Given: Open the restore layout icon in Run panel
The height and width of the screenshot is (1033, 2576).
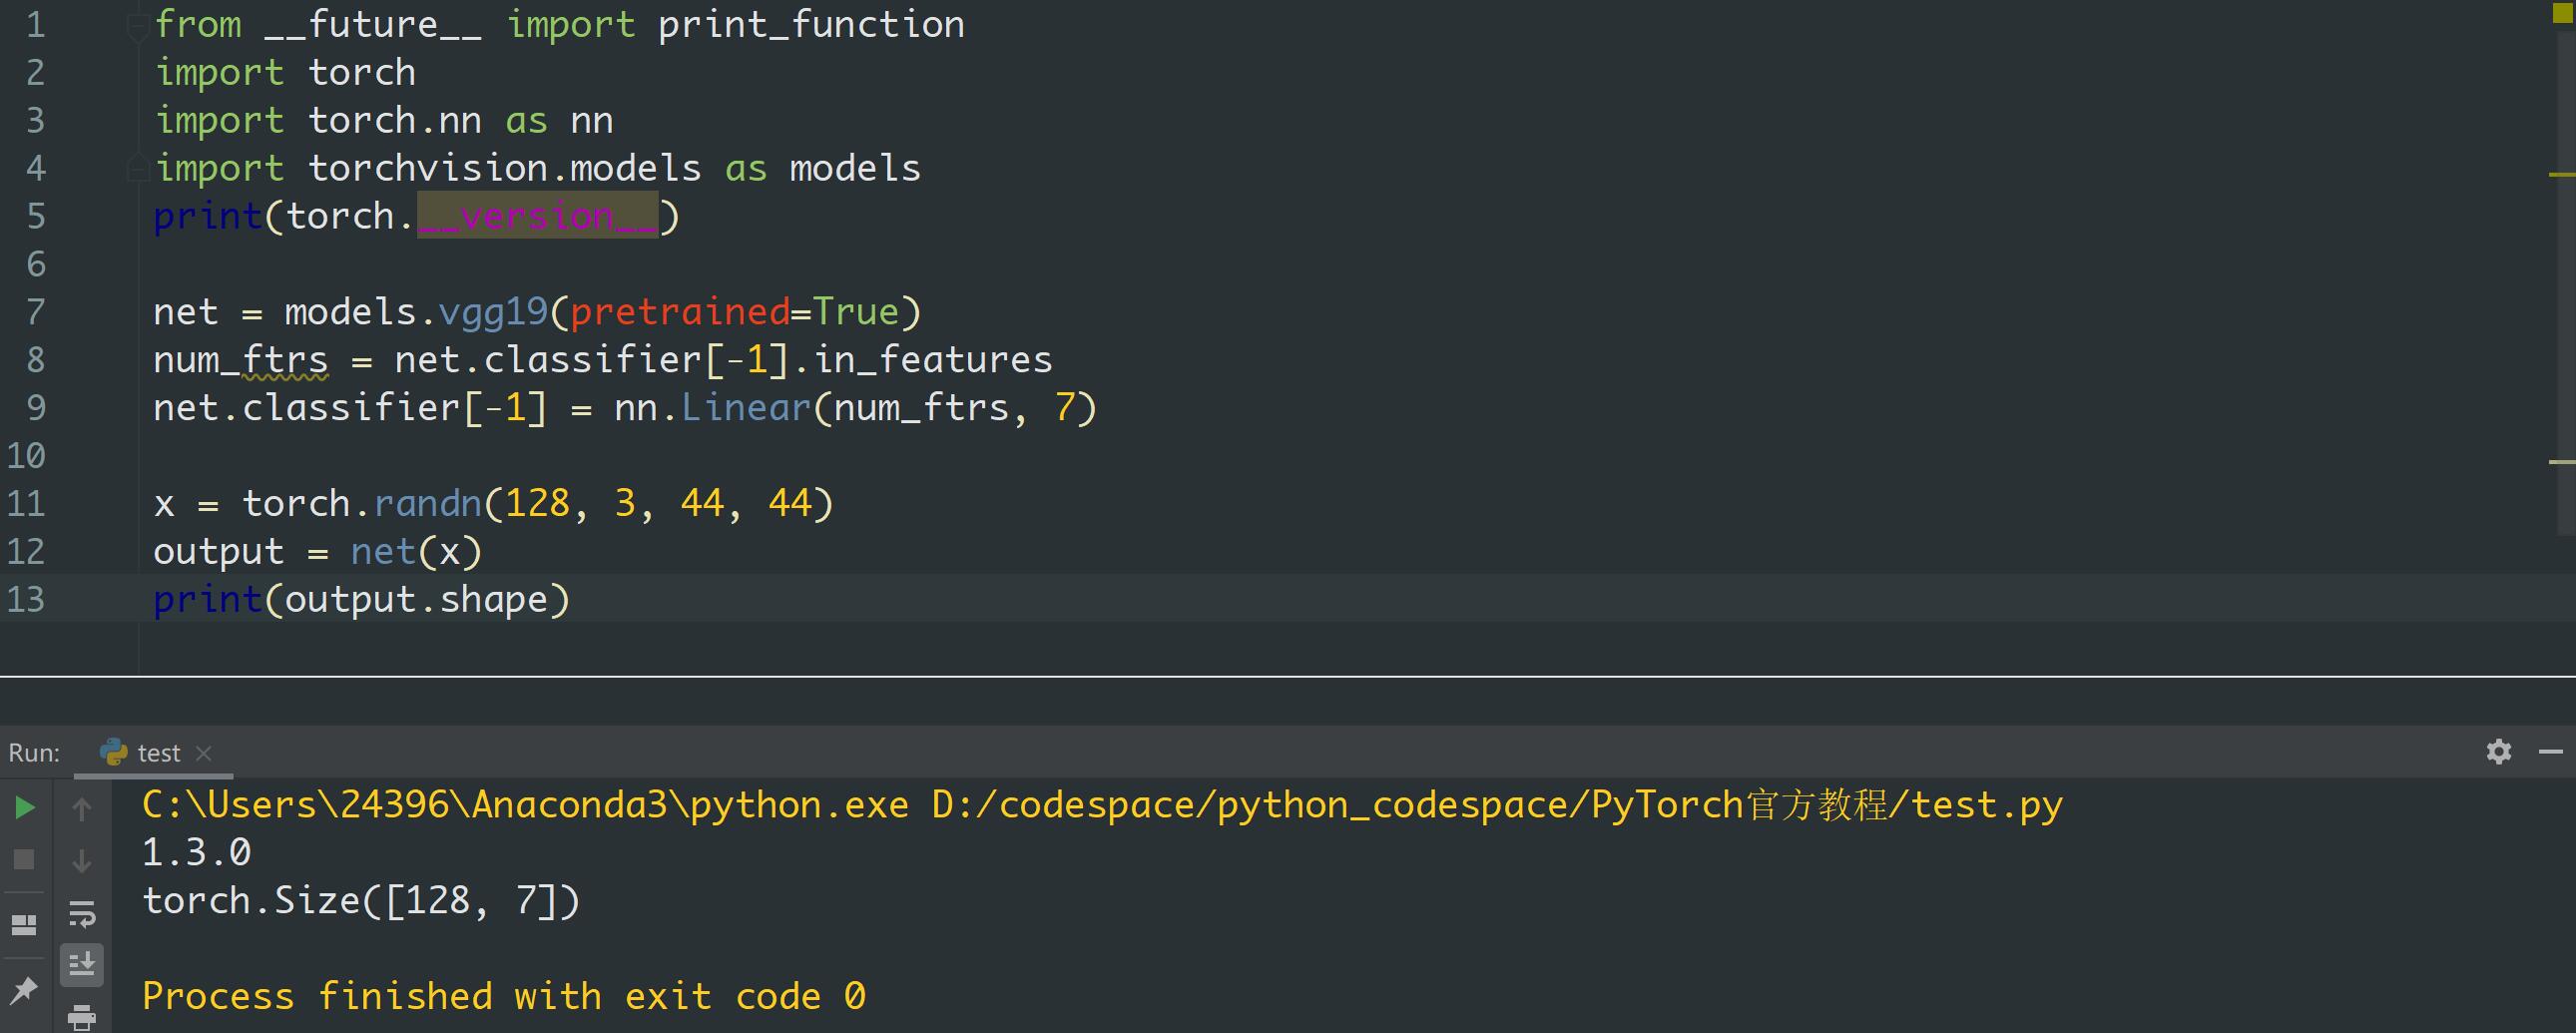Looking at the screenshot, I should pyautogui.click(x=24, y=925).
